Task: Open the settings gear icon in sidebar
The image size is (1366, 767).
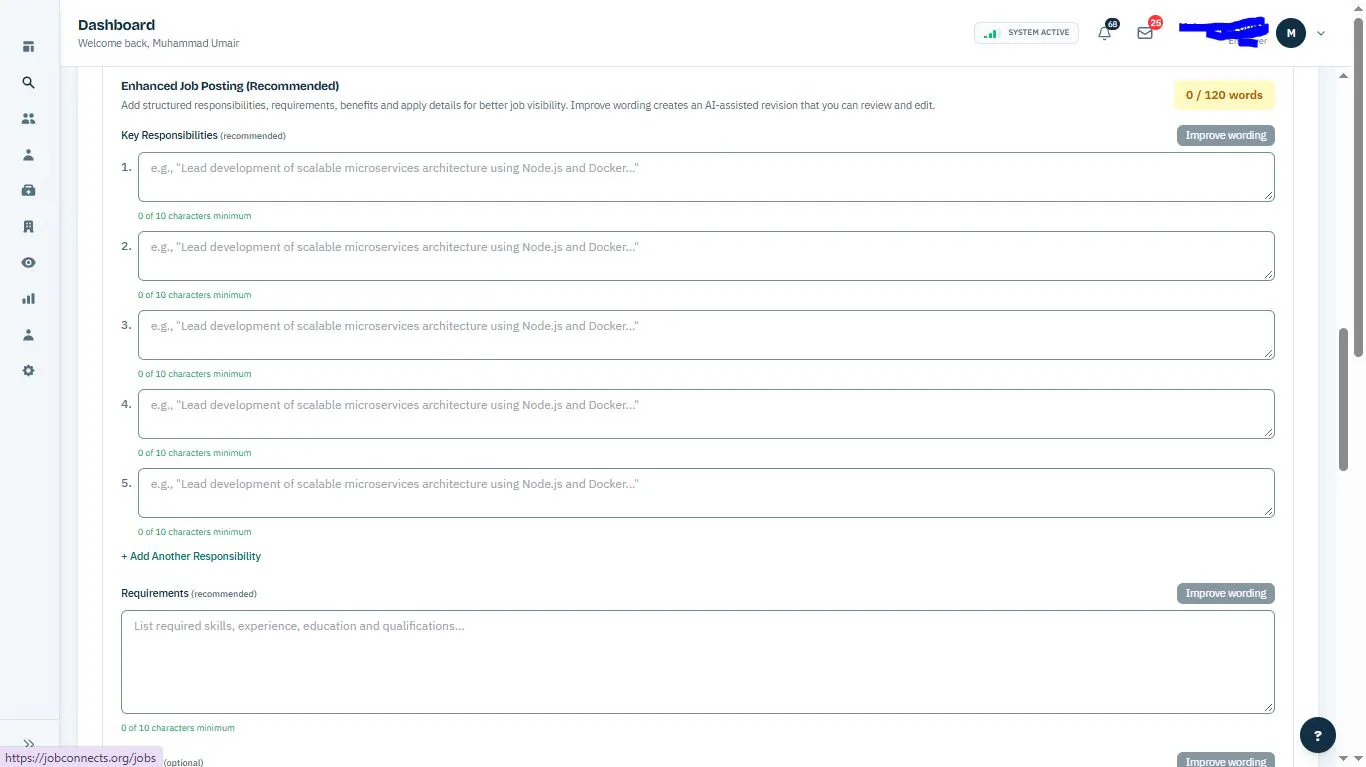Action: point(28,371)
